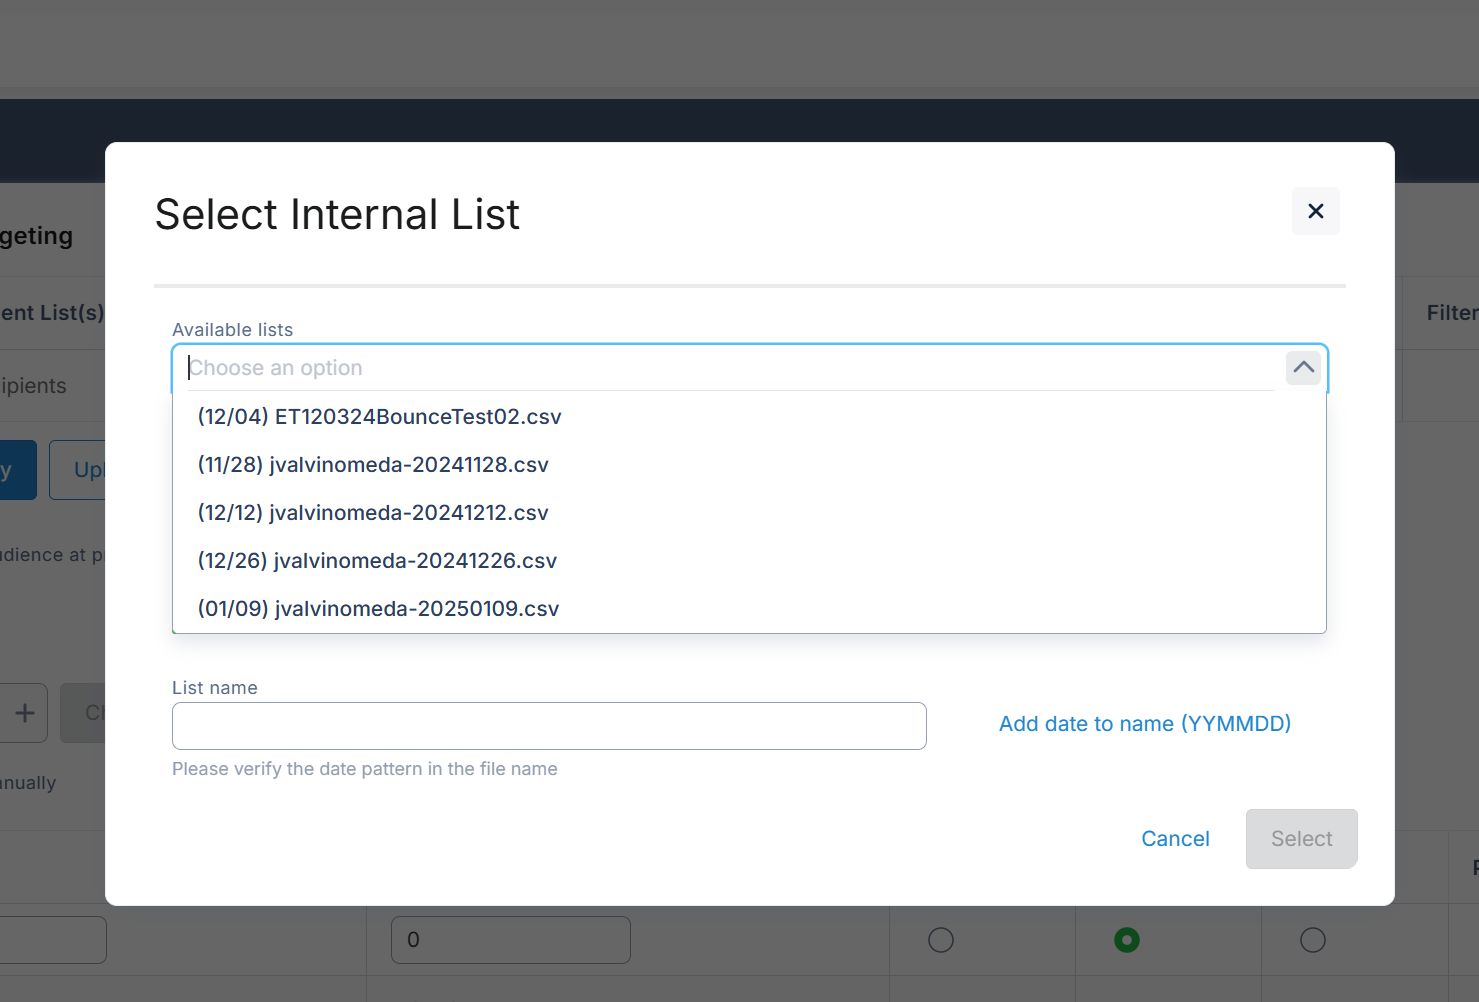Image resolution: width=1479 pixels, height=1002 pixels.
Task: Click Add date to name (YYMMDD) link
Action: [x=1144, y=724]
